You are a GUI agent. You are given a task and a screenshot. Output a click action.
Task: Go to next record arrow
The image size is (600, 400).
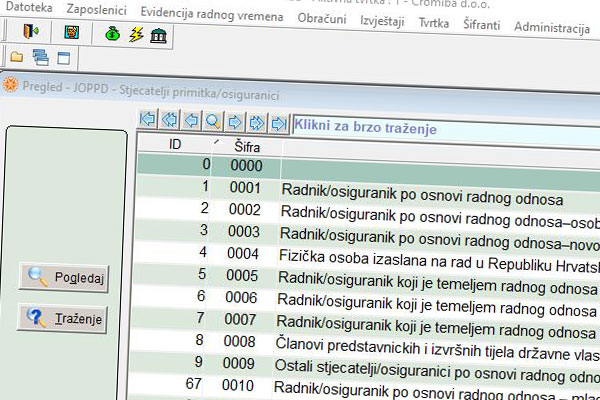tap(235, 122)
